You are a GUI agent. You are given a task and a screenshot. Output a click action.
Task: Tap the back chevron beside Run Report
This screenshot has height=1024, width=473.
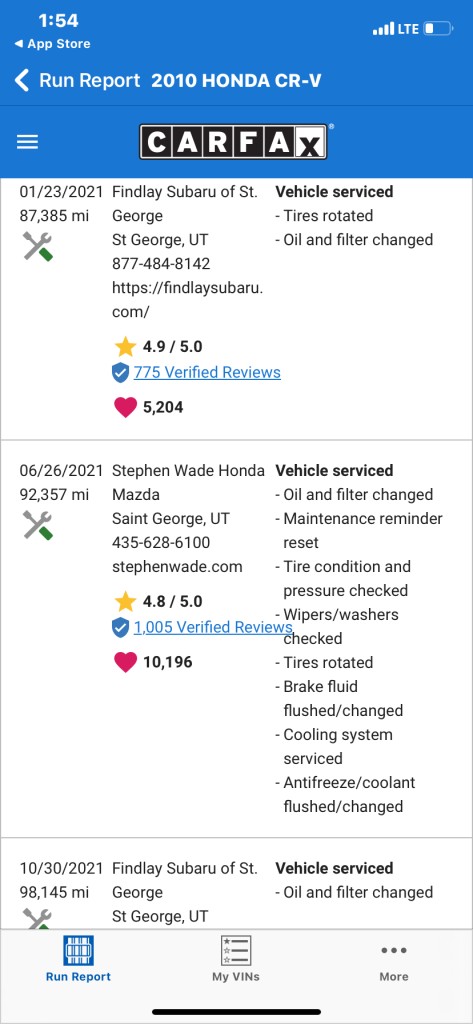coord(22,81)
